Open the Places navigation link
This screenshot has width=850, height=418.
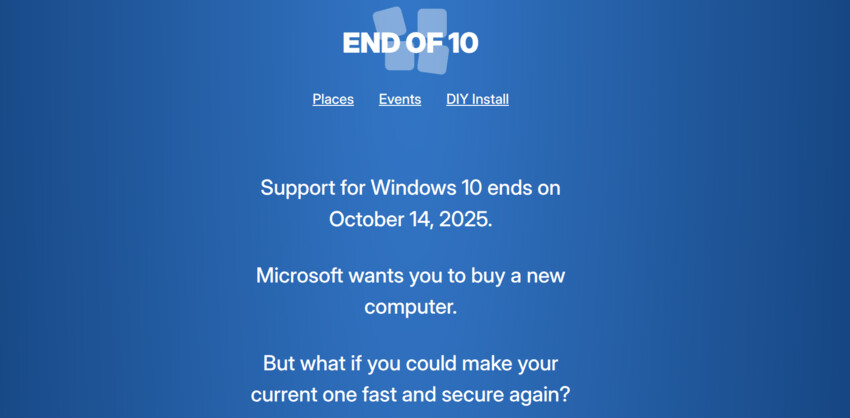[x=333, y=99]
